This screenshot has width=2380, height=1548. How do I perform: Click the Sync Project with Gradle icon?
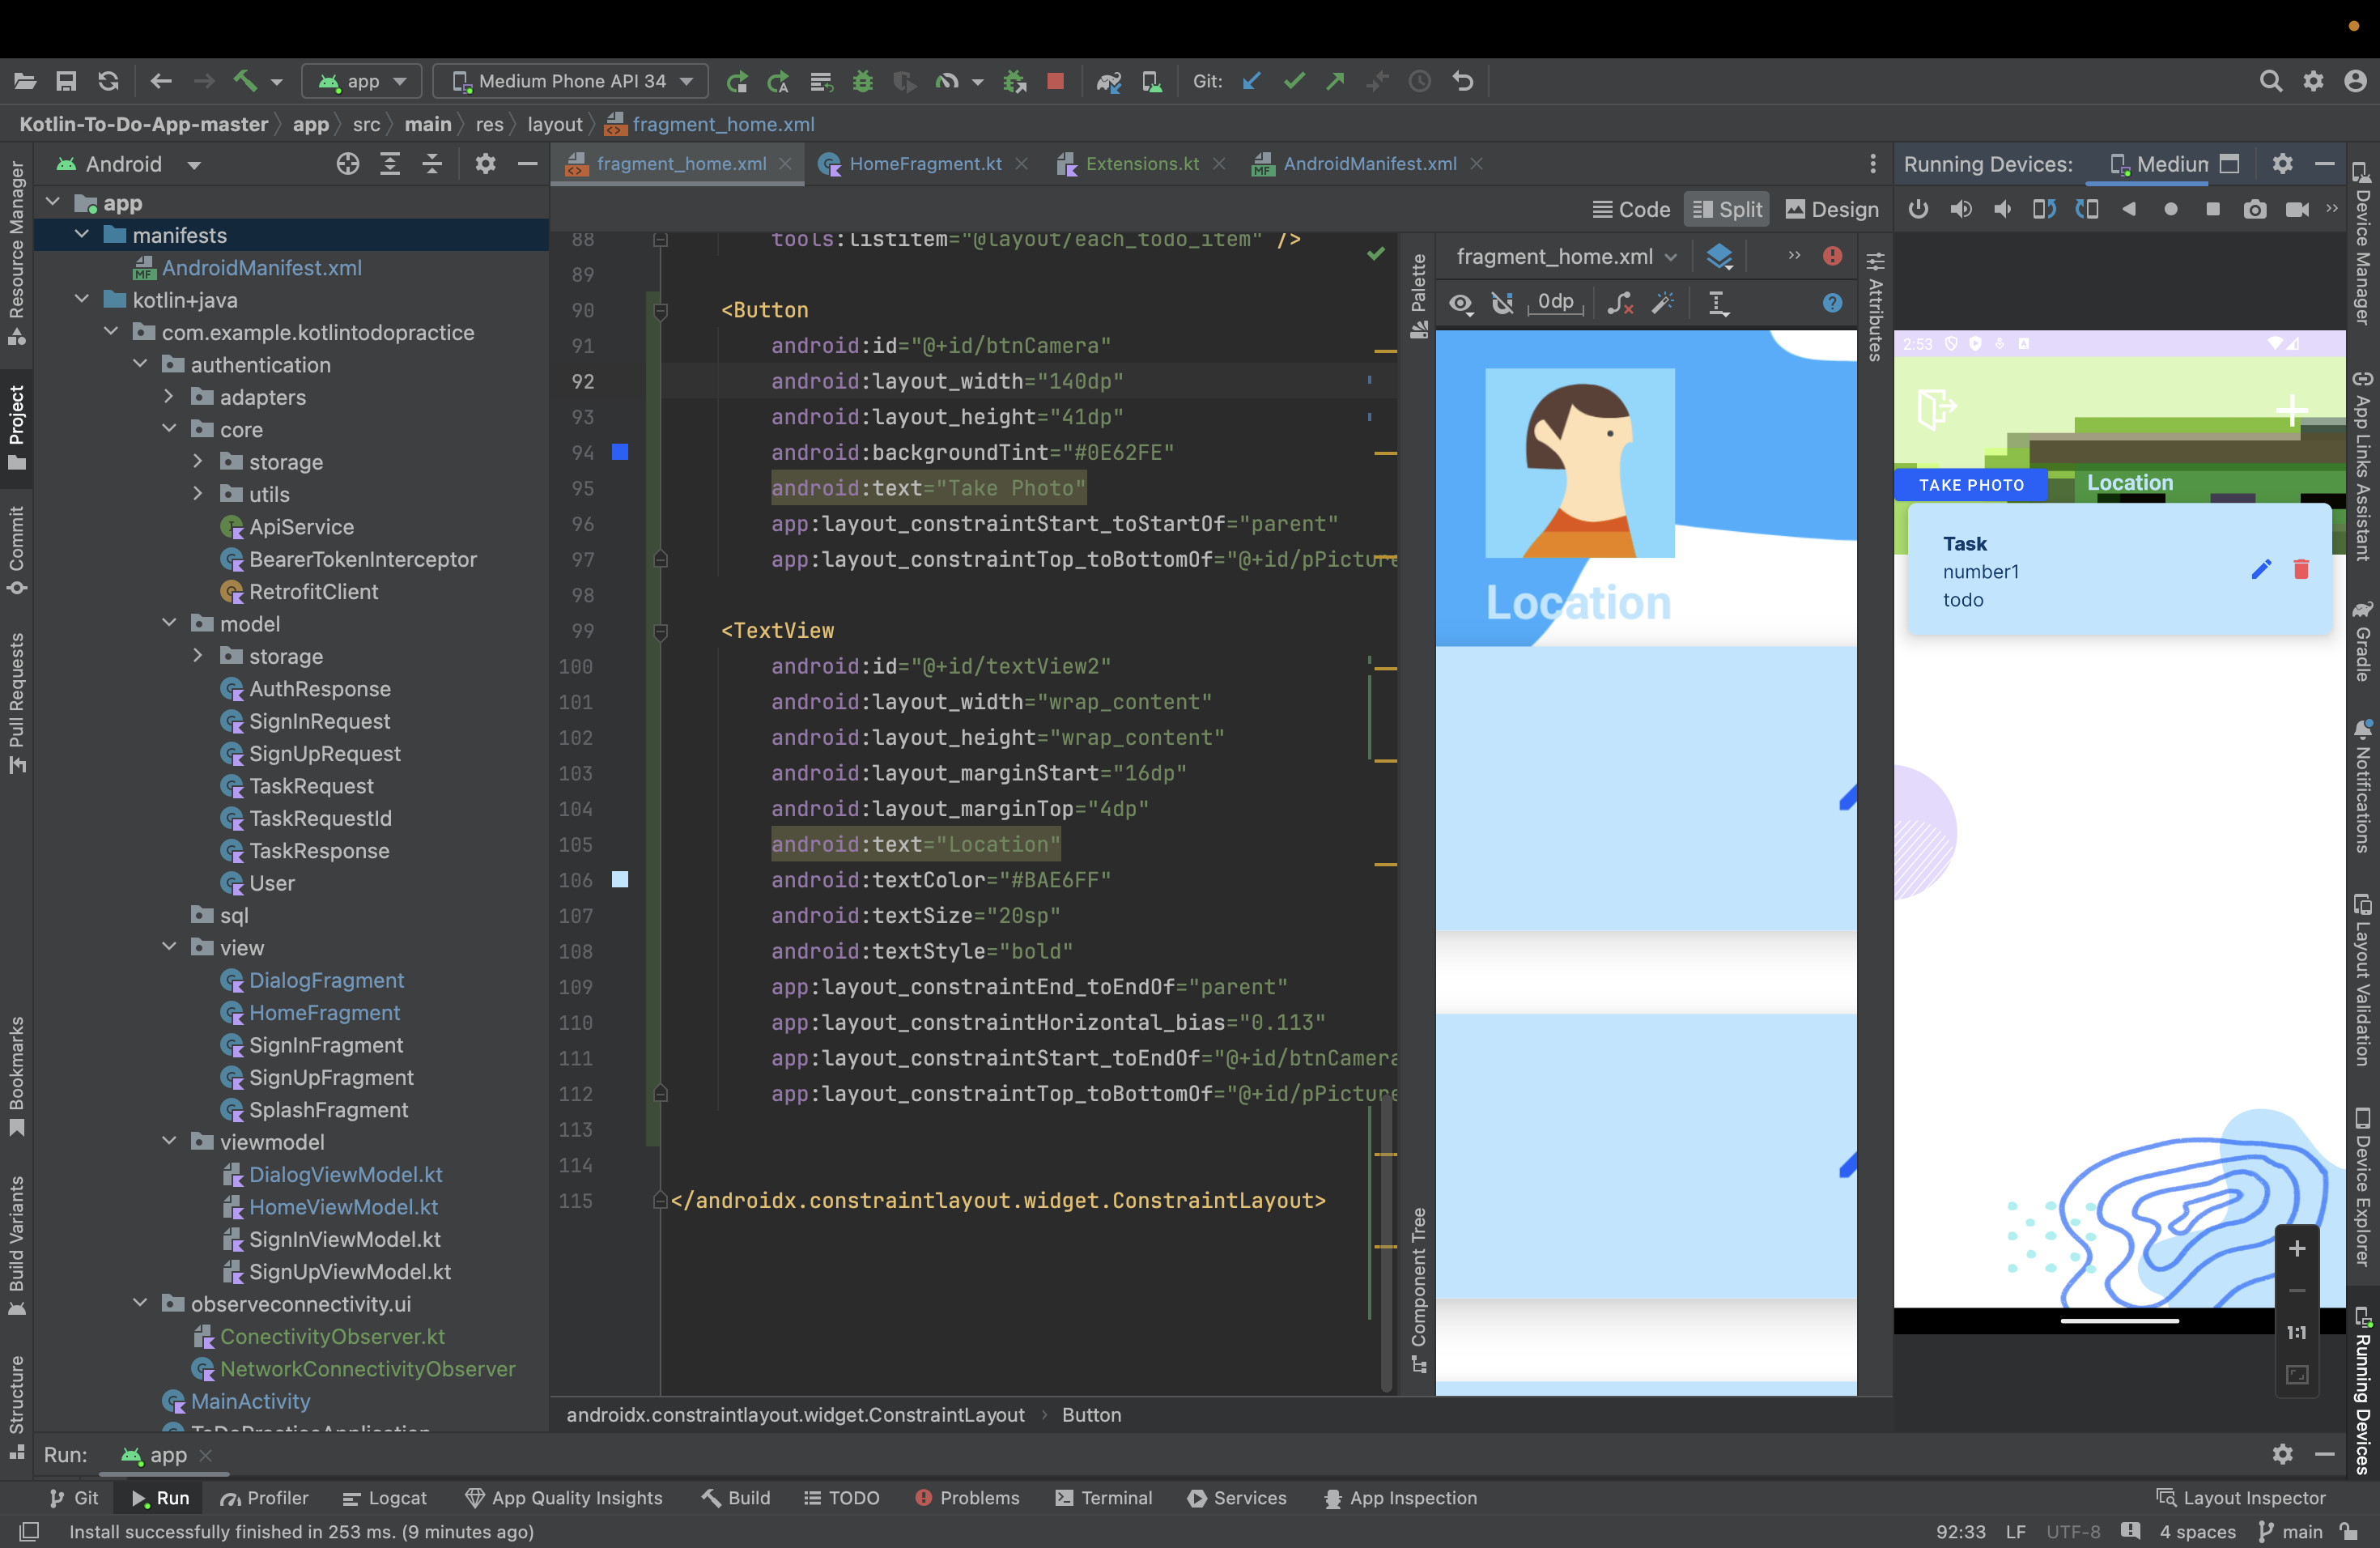pyautogui.click(x=1108, y=81)
